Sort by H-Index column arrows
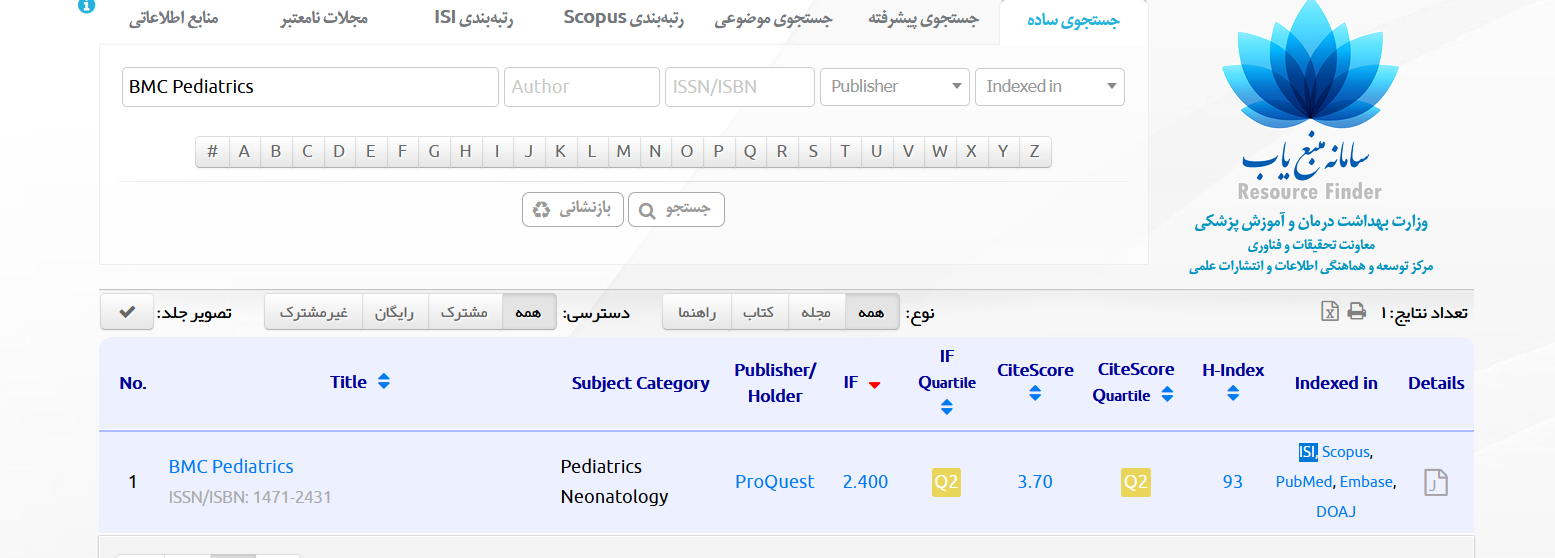Image resolution: width=1555 pixels, height=558 pixels. (1233, 394)
